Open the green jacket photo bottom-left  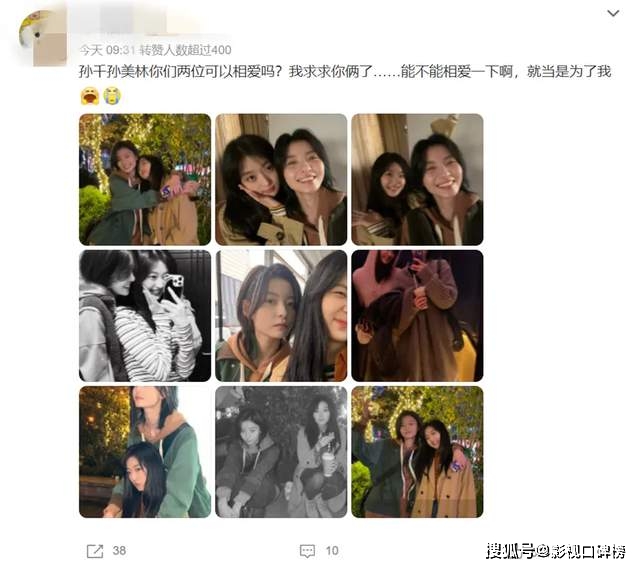point(145,452)
